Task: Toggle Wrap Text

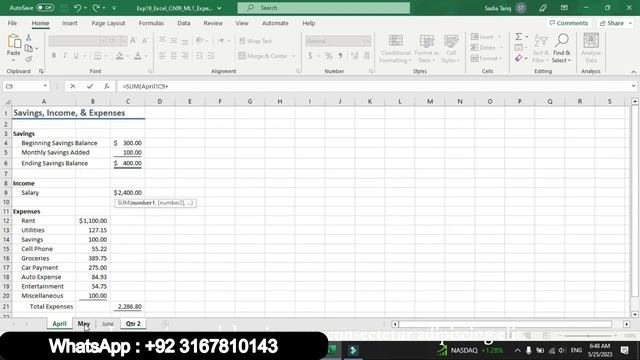Action: pos(256,41)
